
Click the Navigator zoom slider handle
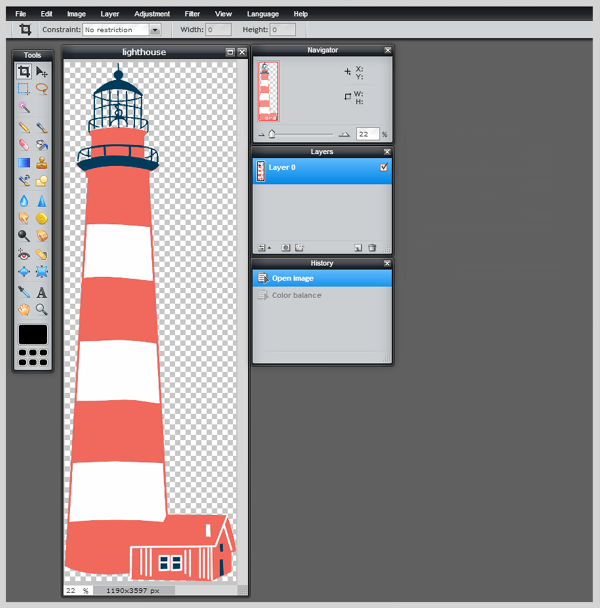pyautogui.click(x=272, y=134)
